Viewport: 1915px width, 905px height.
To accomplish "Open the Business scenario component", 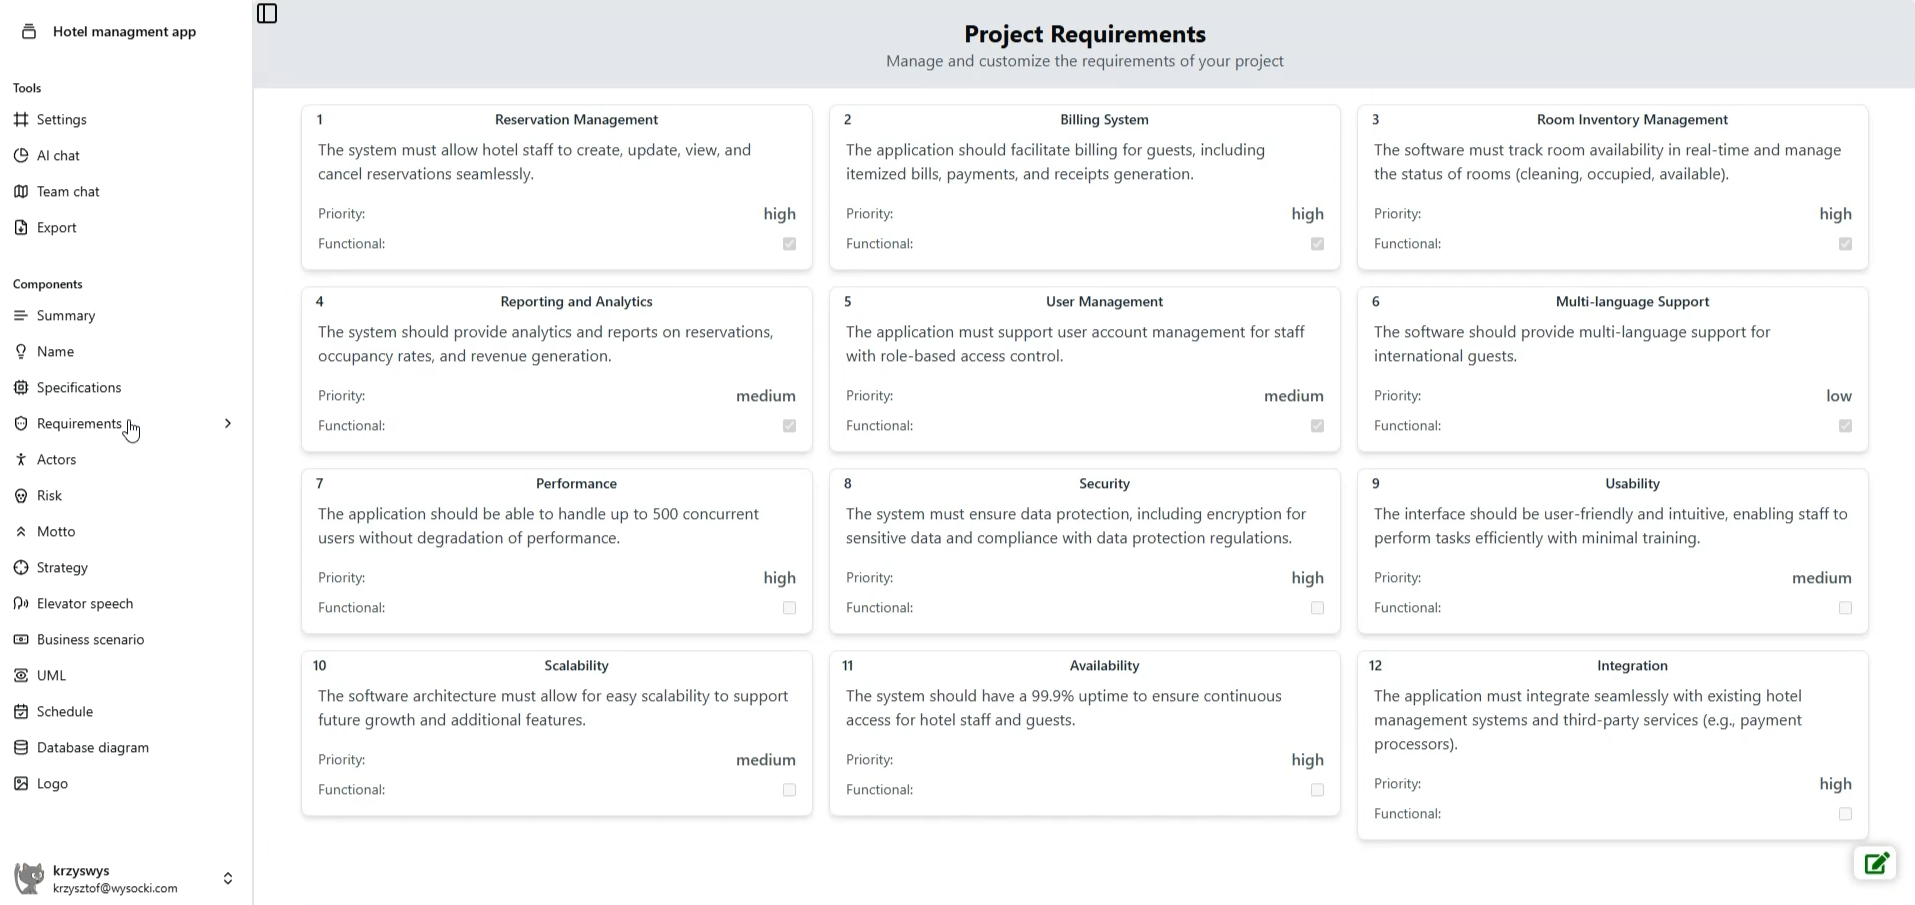I will point(90,640).
